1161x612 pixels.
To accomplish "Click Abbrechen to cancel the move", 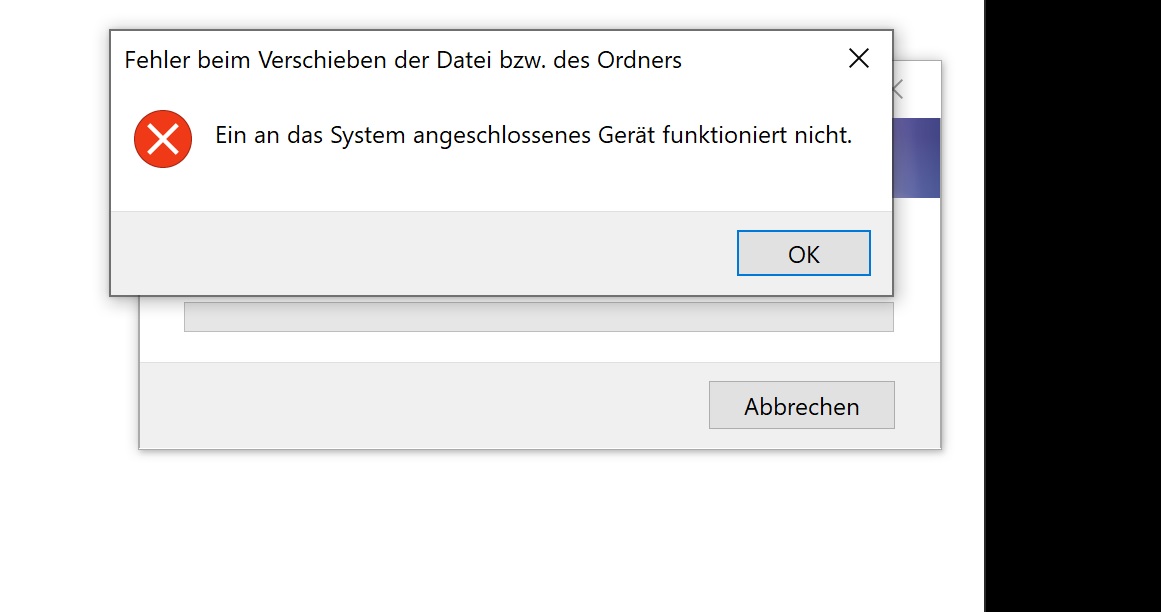I will click(x=802, y=406).
